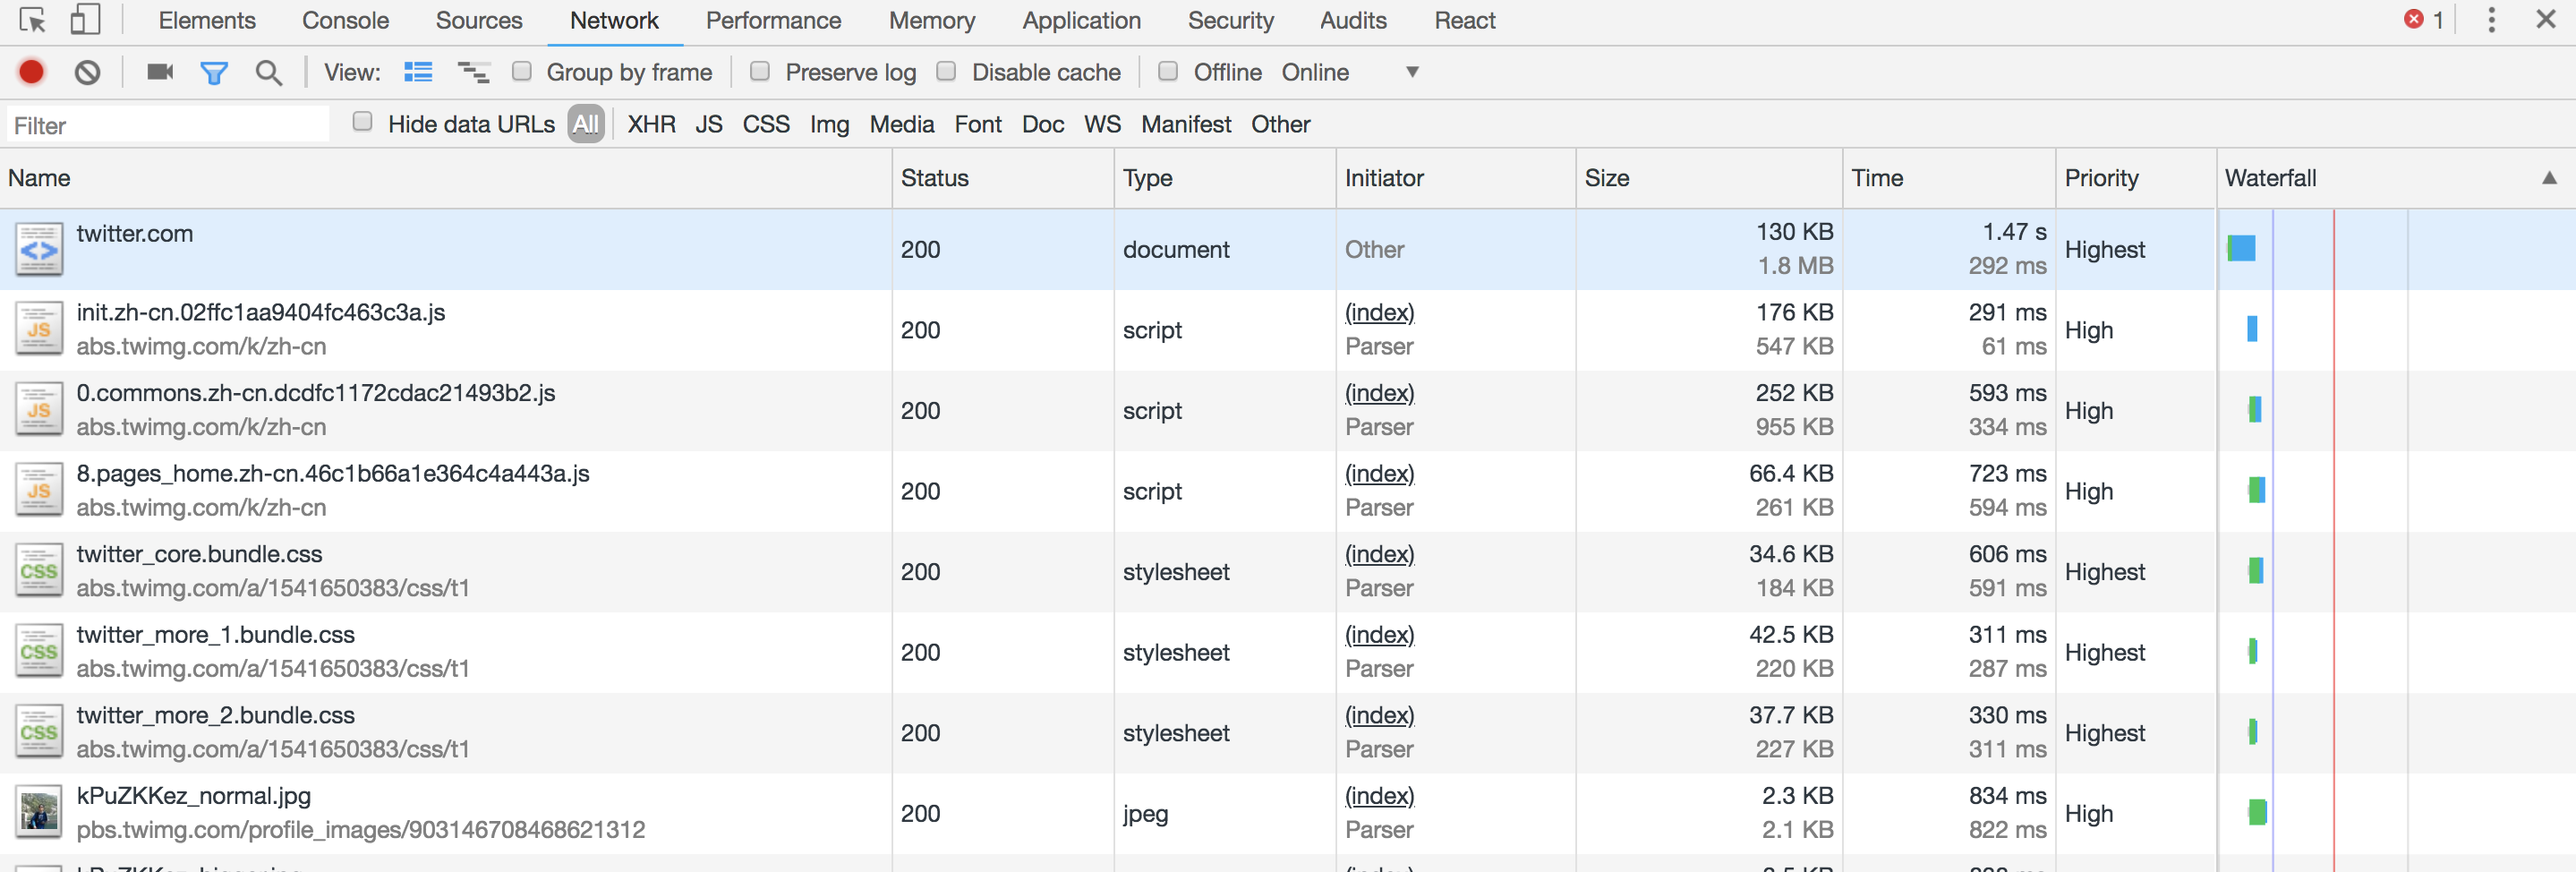Filter requests by XHR type

[x=651, y=124]
